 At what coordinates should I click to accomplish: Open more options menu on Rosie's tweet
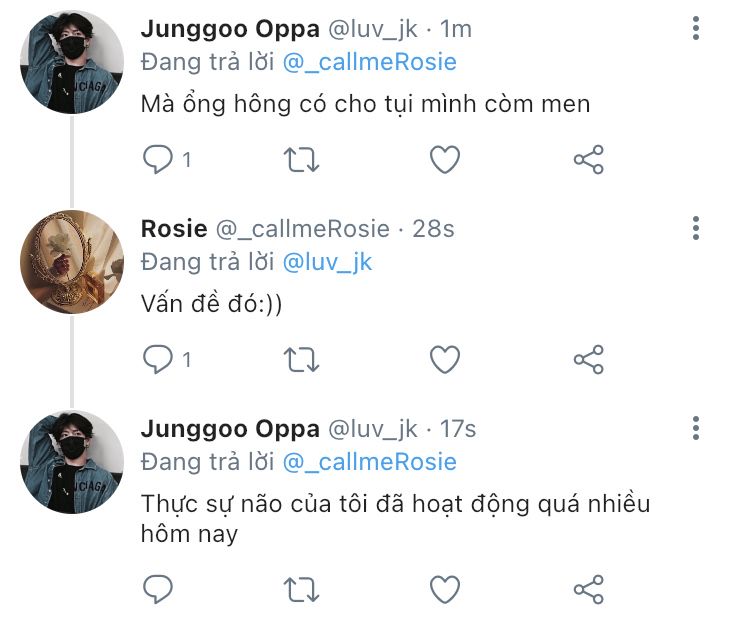click(696, 228)
